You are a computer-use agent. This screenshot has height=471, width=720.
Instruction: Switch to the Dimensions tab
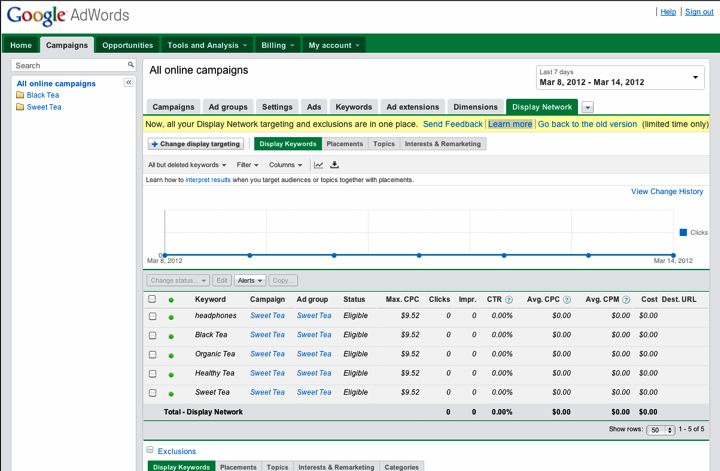tap(475, 107)
